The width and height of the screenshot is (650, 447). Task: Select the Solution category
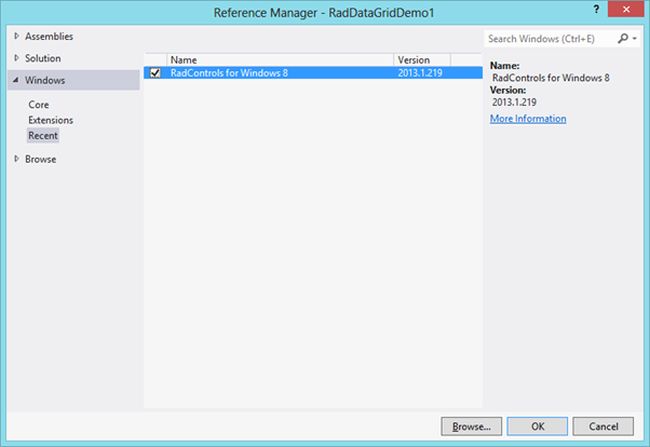(43, 58)
